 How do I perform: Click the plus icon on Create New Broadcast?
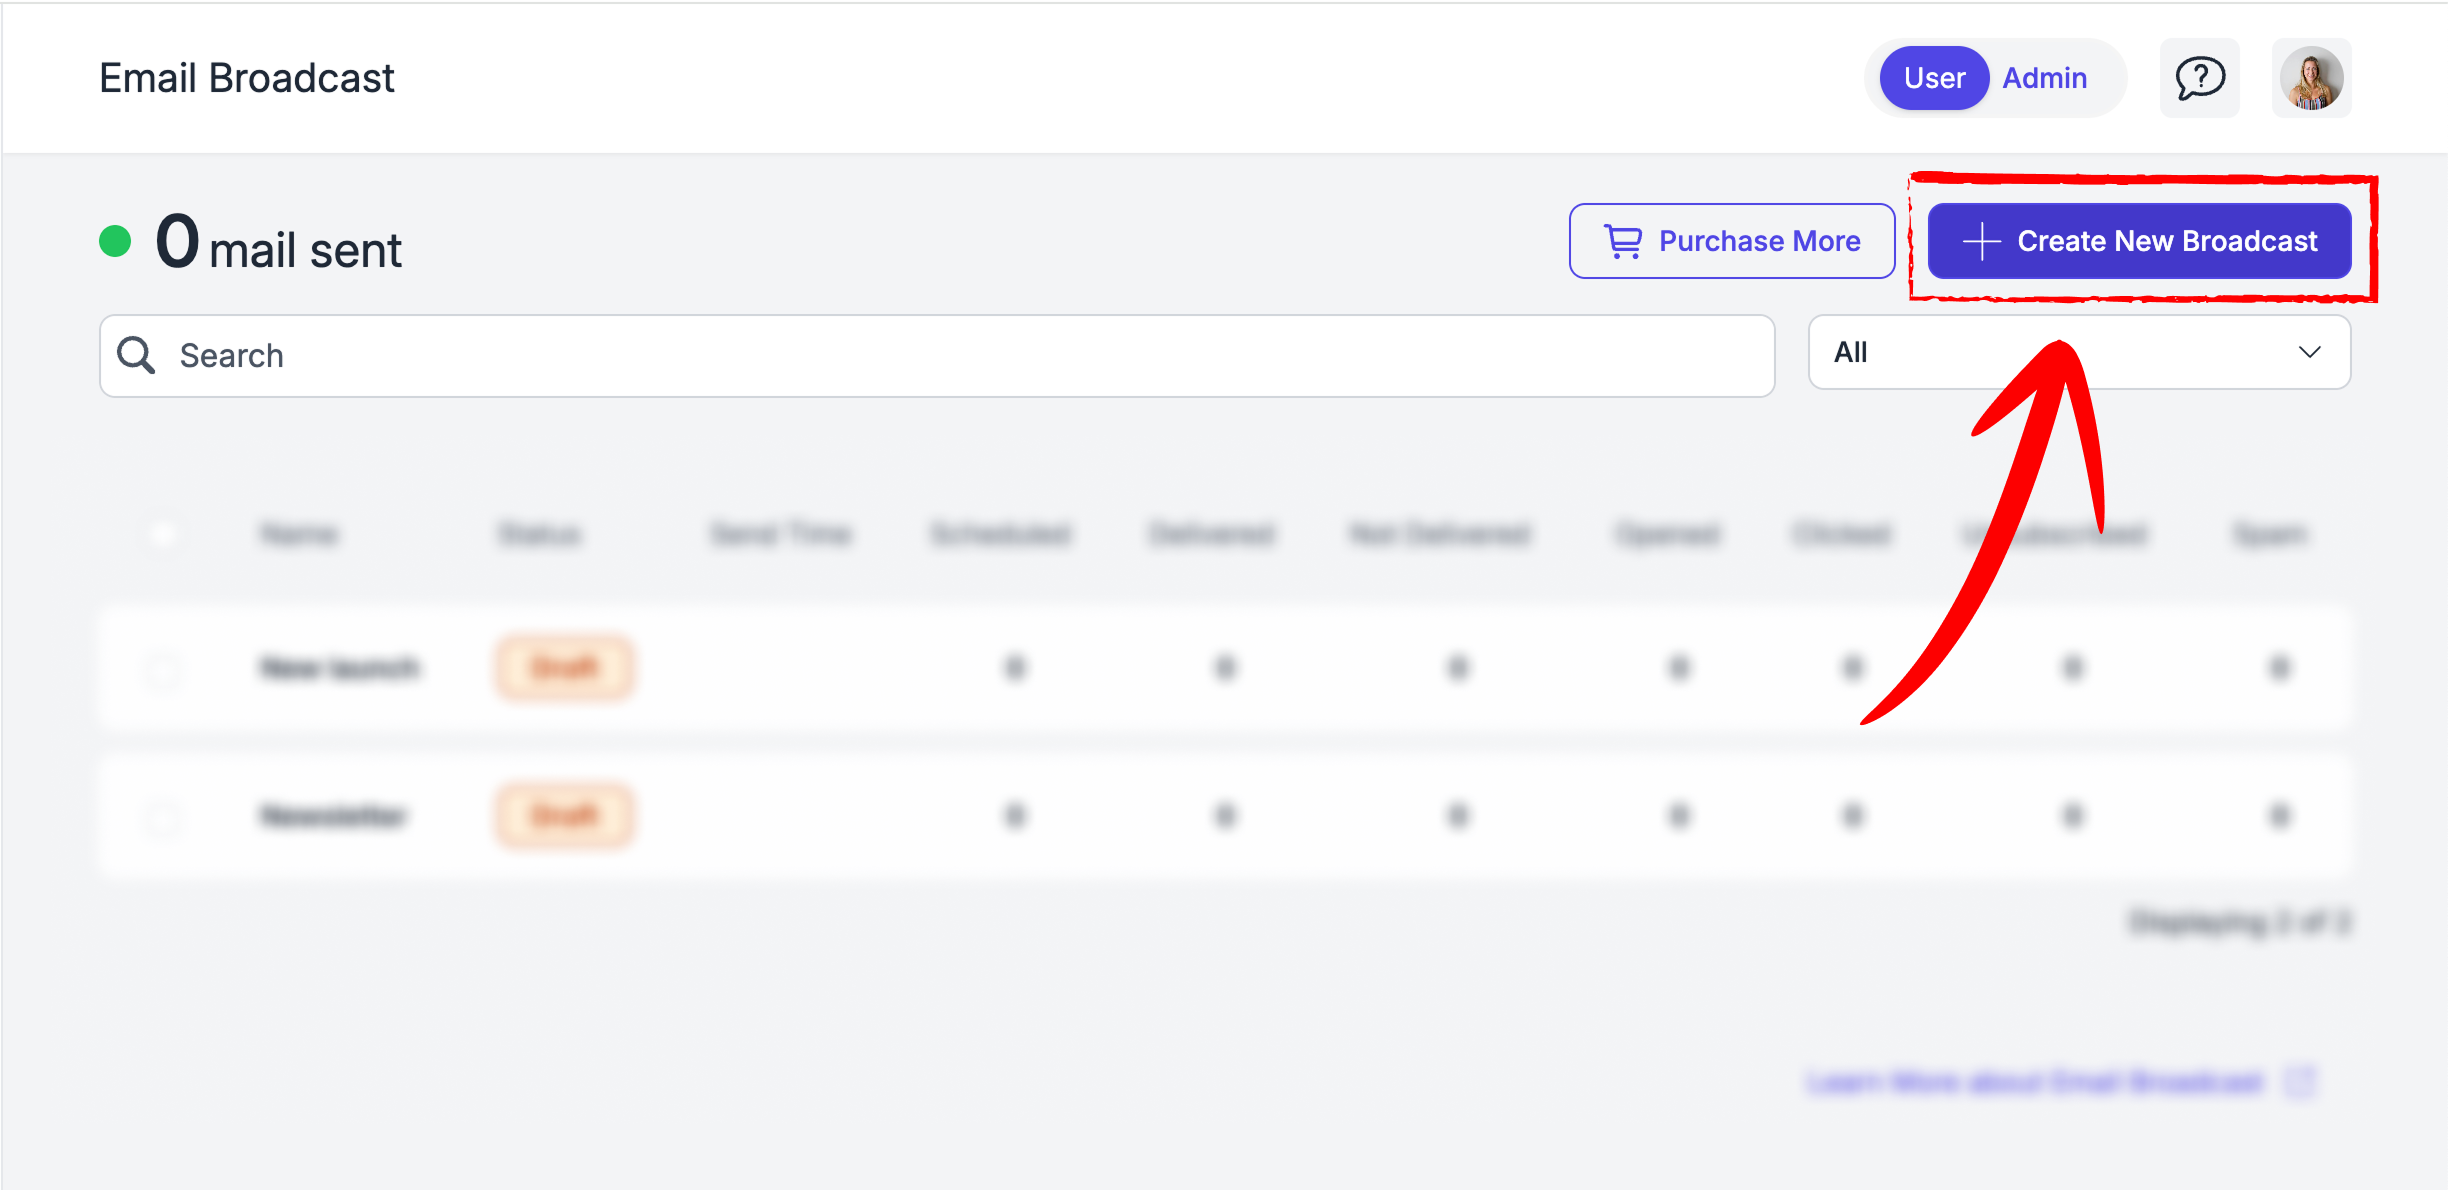click(x=1981, y=241)
